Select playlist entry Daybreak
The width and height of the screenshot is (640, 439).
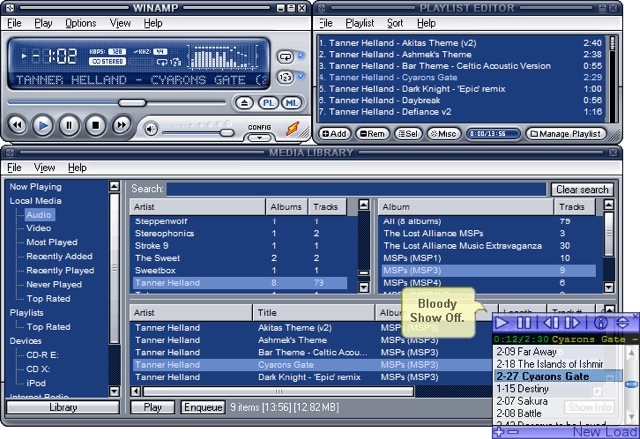tap(460, 100)
